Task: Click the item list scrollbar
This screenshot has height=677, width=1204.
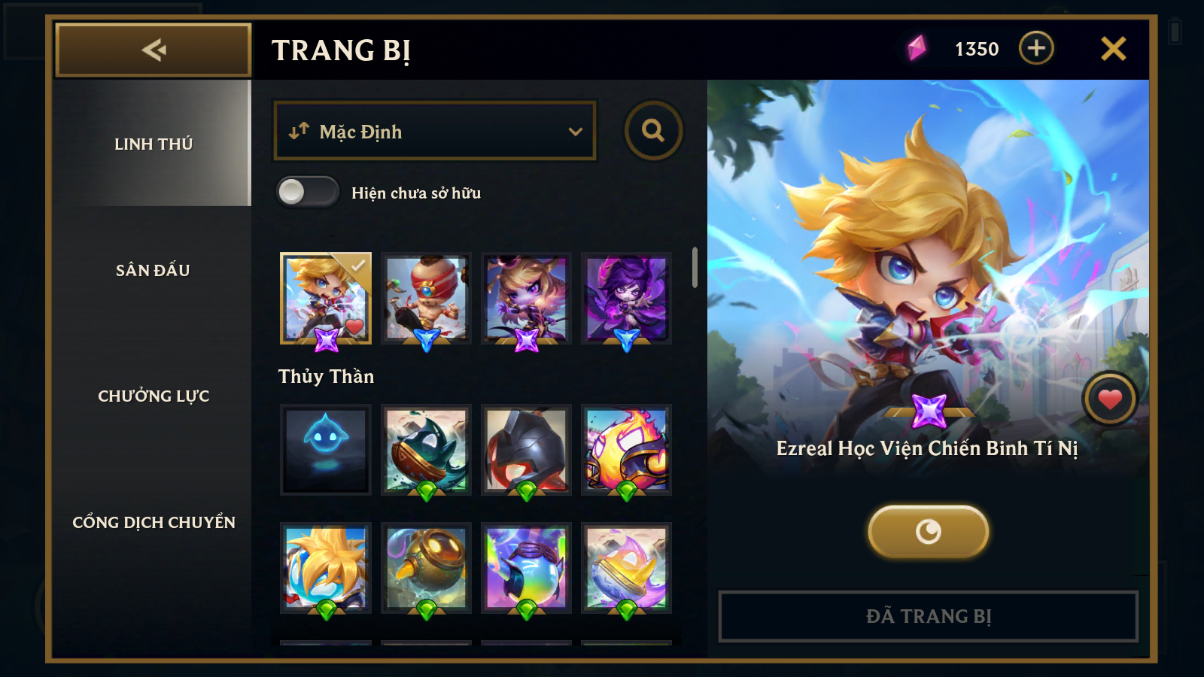Action: click(695, 268)
